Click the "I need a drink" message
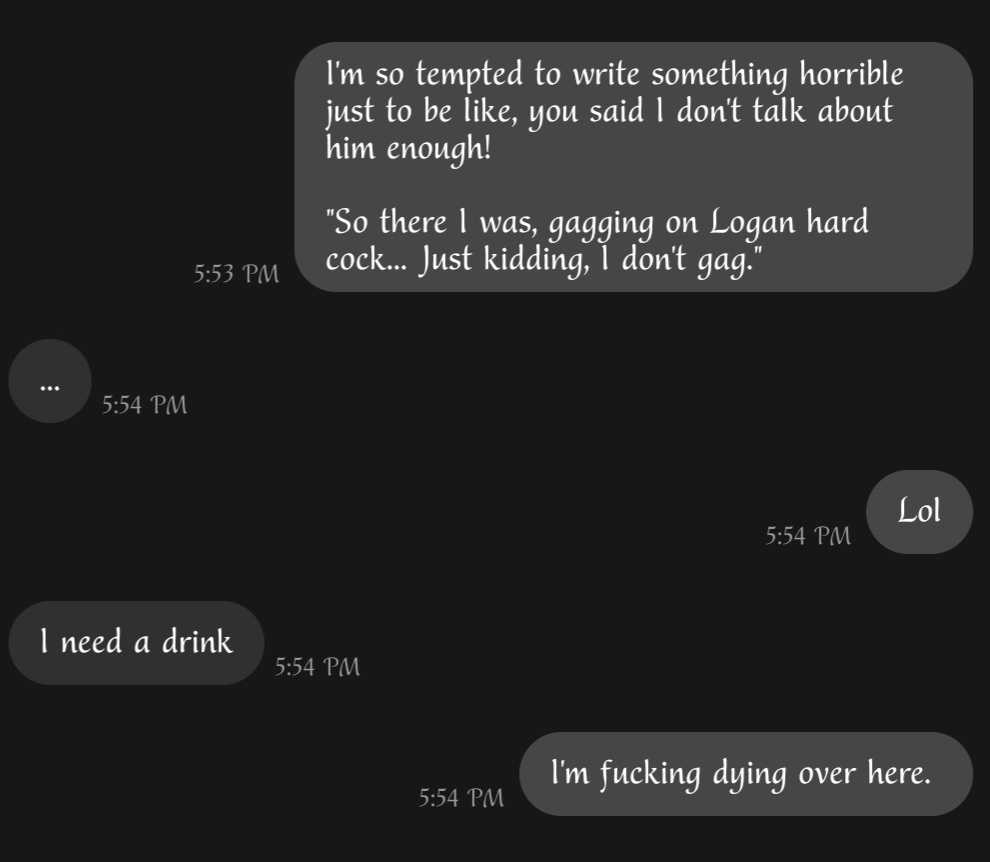This screenshot has height=862, width=990. click(136, 643)
